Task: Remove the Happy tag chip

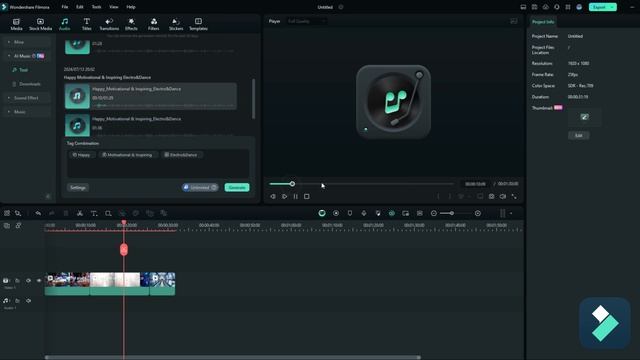Action: tap(82, 155)
